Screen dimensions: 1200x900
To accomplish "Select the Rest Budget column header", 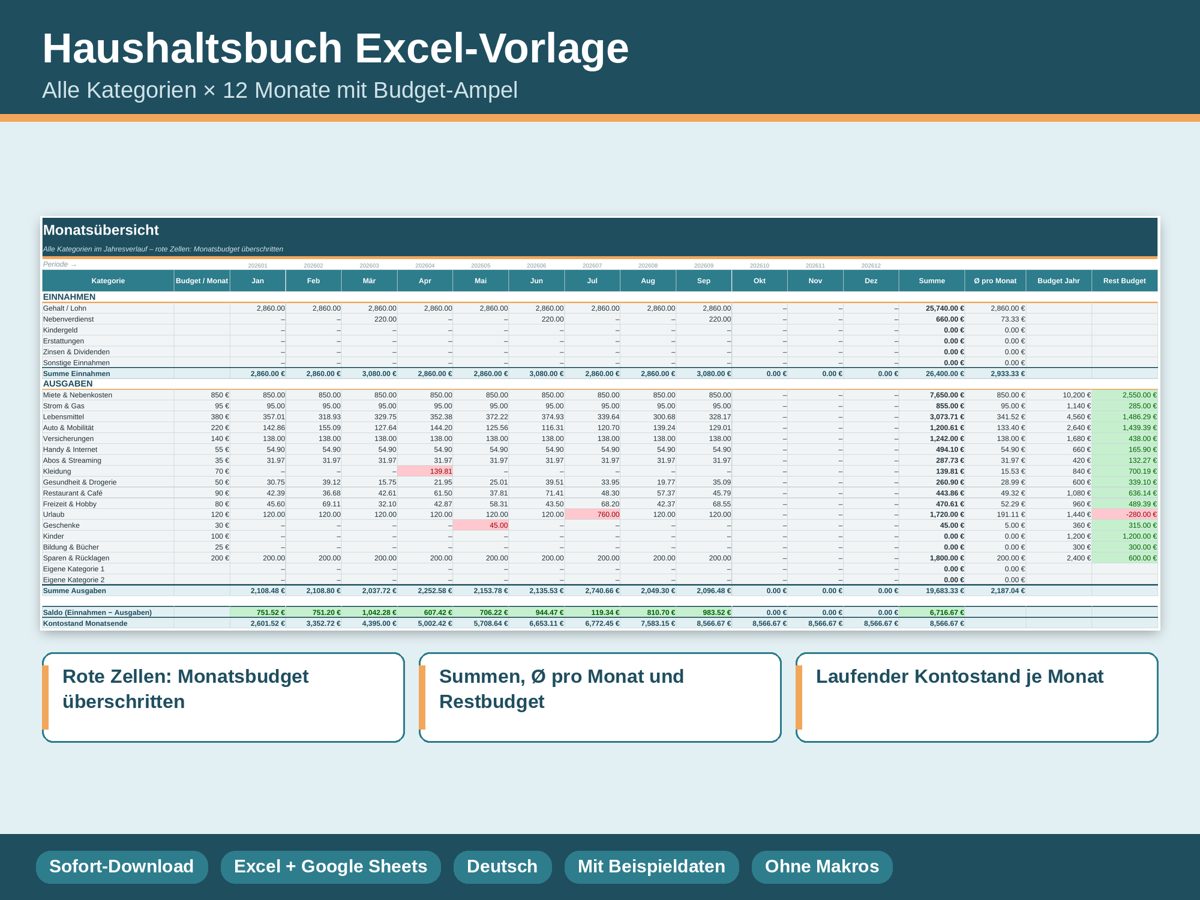I will coord(1125,281).
